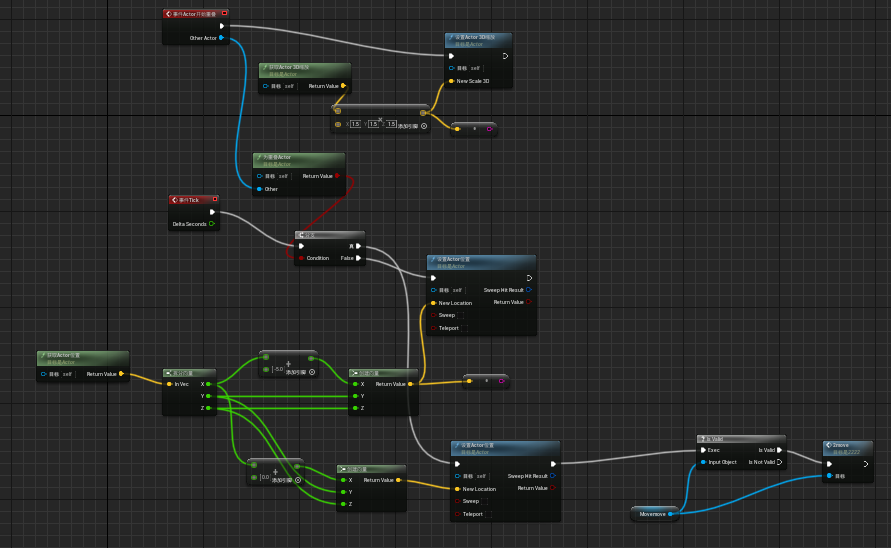
Task: Click the In Vec input pin
Action: (x=169, y=384)
